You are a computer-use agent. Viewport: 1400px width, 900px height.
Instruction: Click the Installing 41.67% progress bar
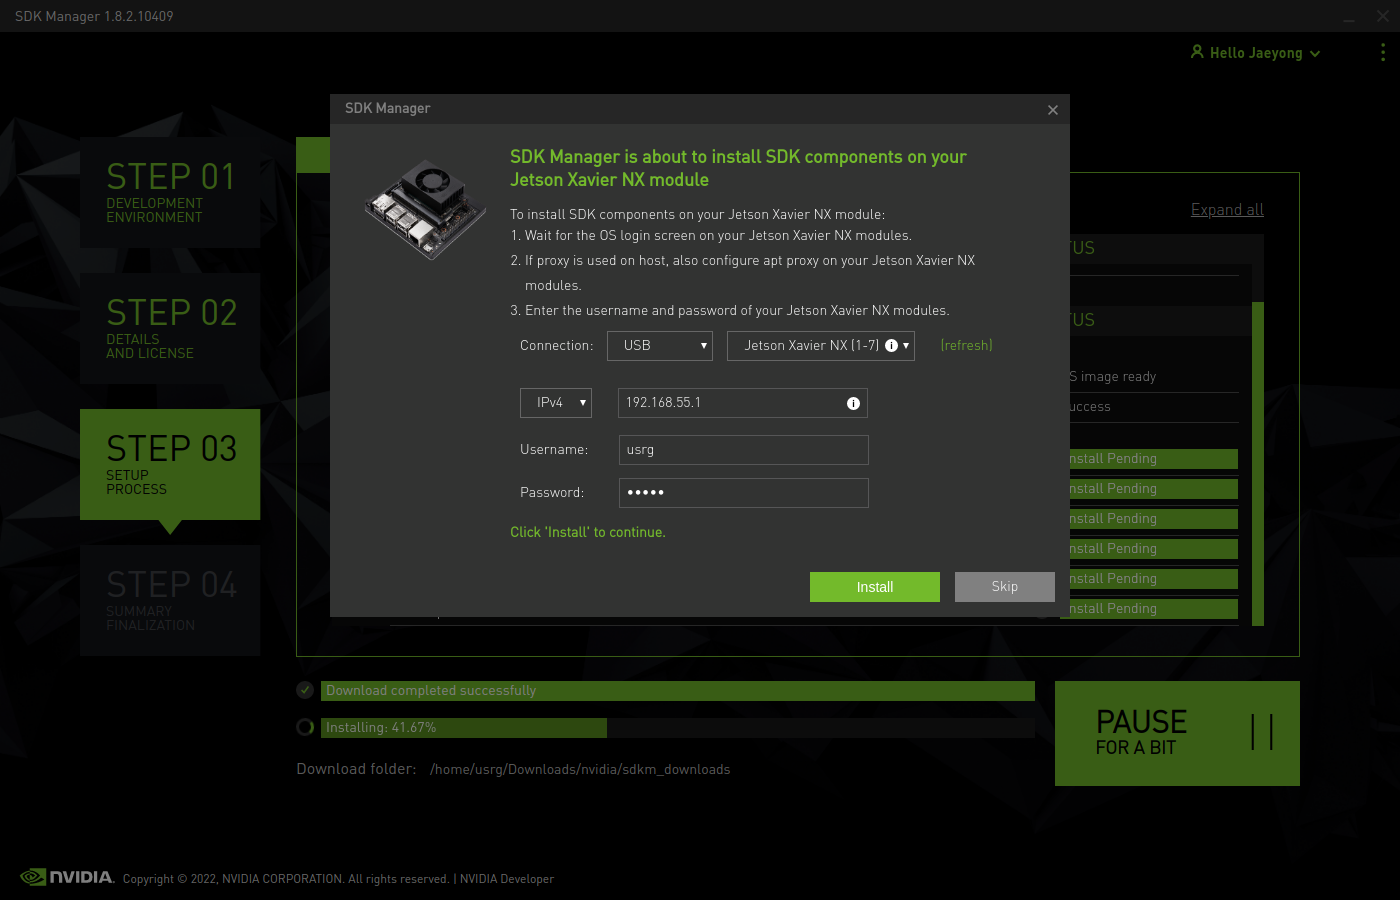[678, 728]
